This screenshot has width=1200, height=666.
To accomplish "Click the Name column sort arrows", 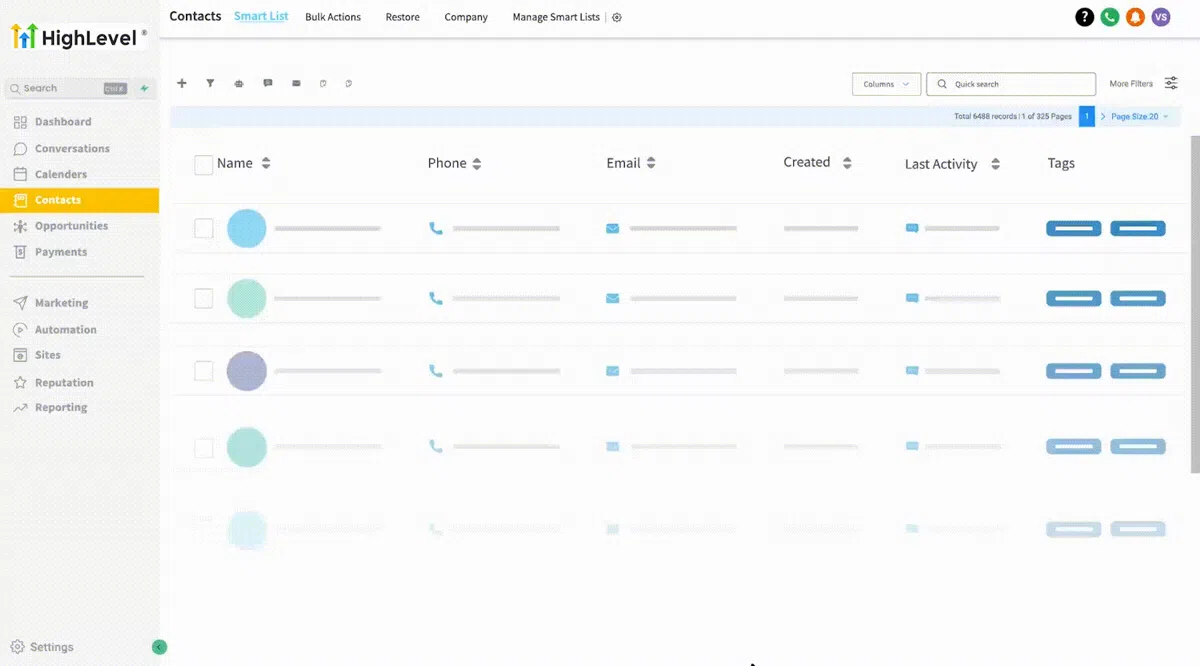I will pos(264,163).
